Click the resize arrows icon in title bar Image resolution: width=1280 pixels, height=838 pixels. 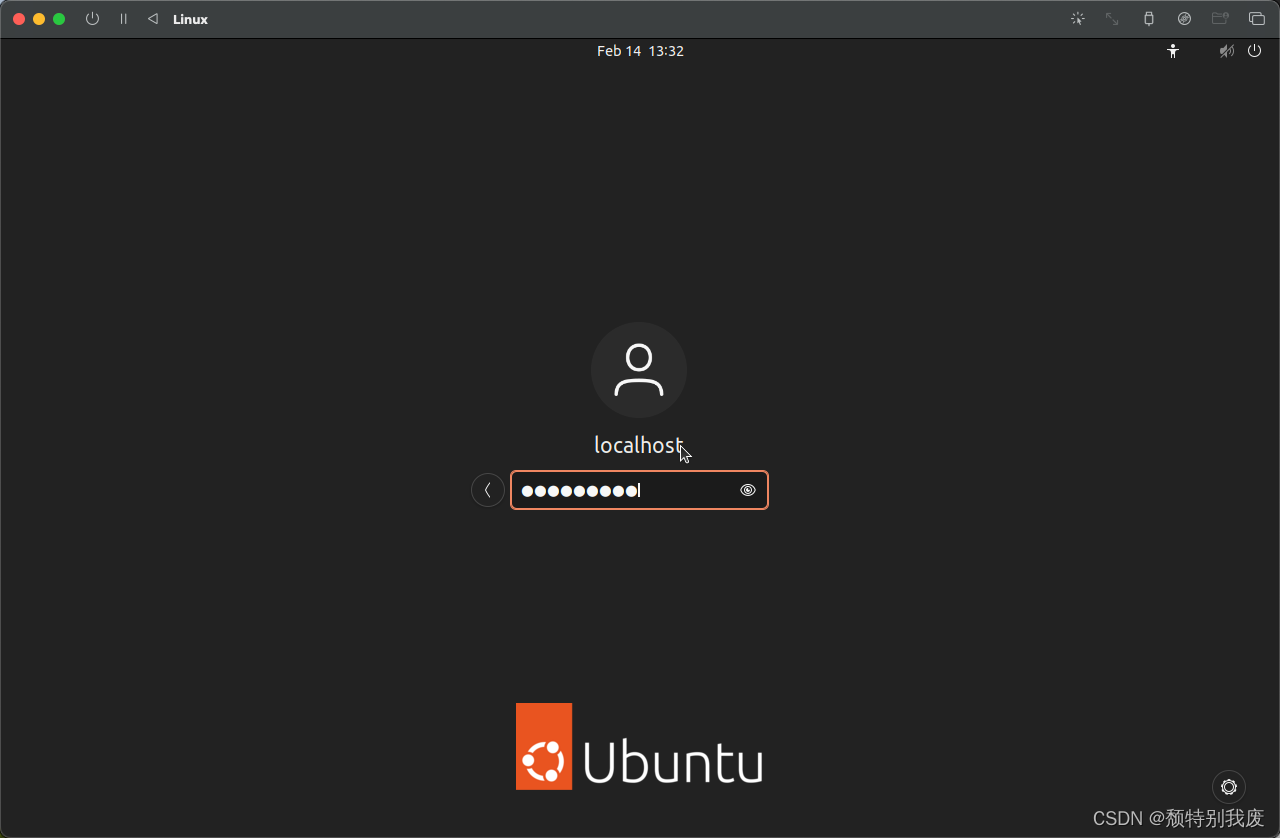(x=1112, y=19)
